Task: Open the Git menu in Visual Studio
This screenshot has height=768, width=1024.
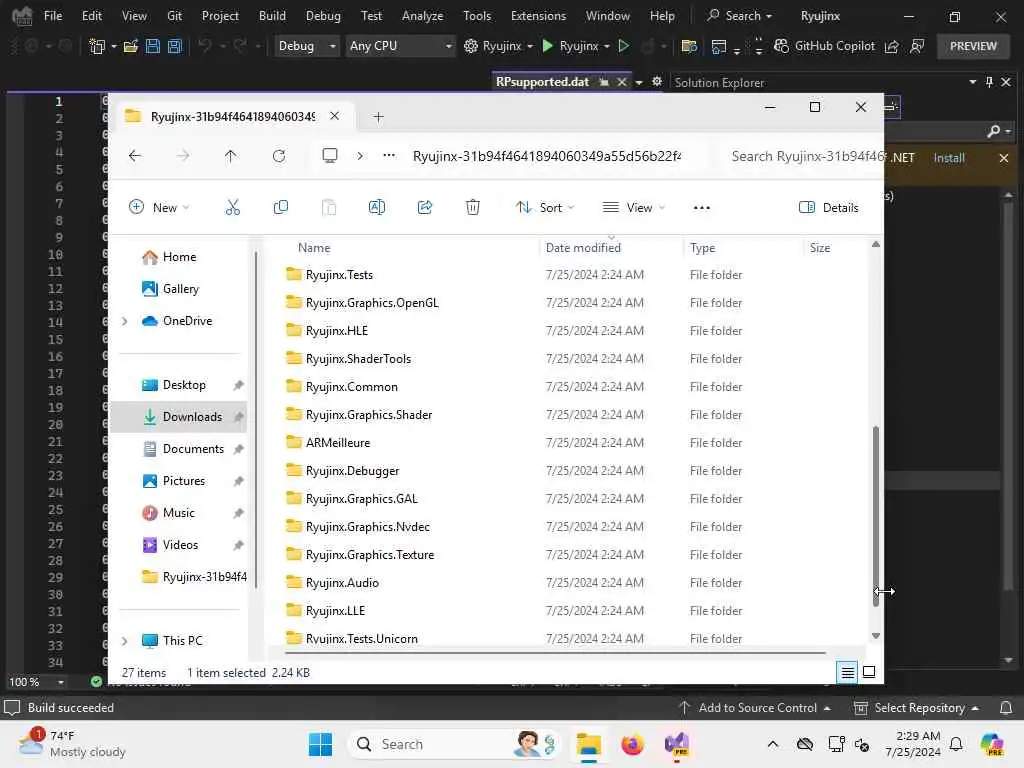Action: pos(174,16)
